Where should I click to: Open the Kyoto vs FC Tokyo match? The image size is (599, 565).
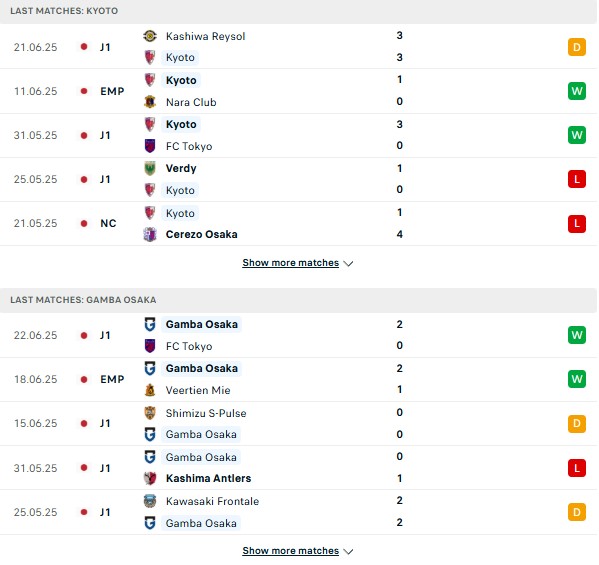coord(299,135)
